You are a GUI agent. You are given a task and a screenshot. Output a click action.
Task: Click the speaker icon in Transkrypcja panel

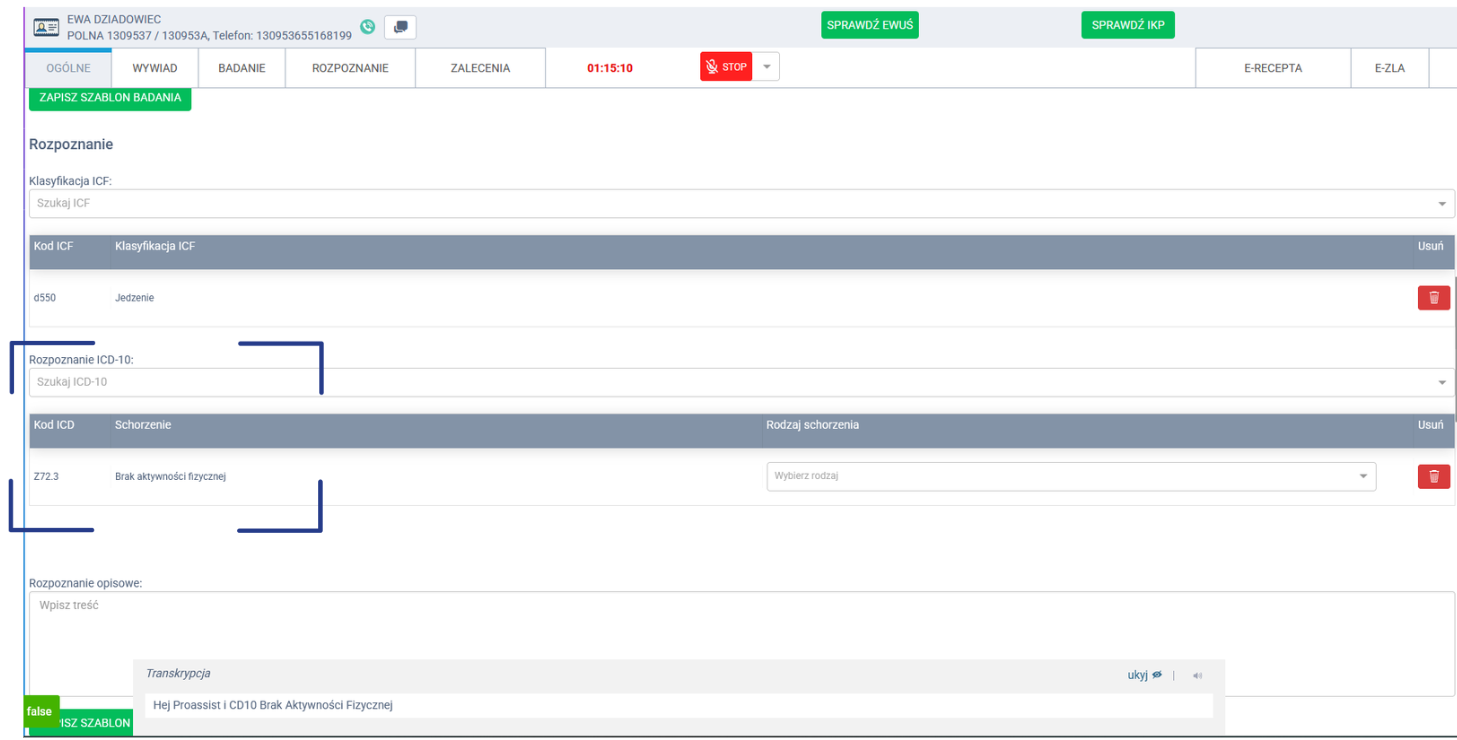(x=1197, y=676)
